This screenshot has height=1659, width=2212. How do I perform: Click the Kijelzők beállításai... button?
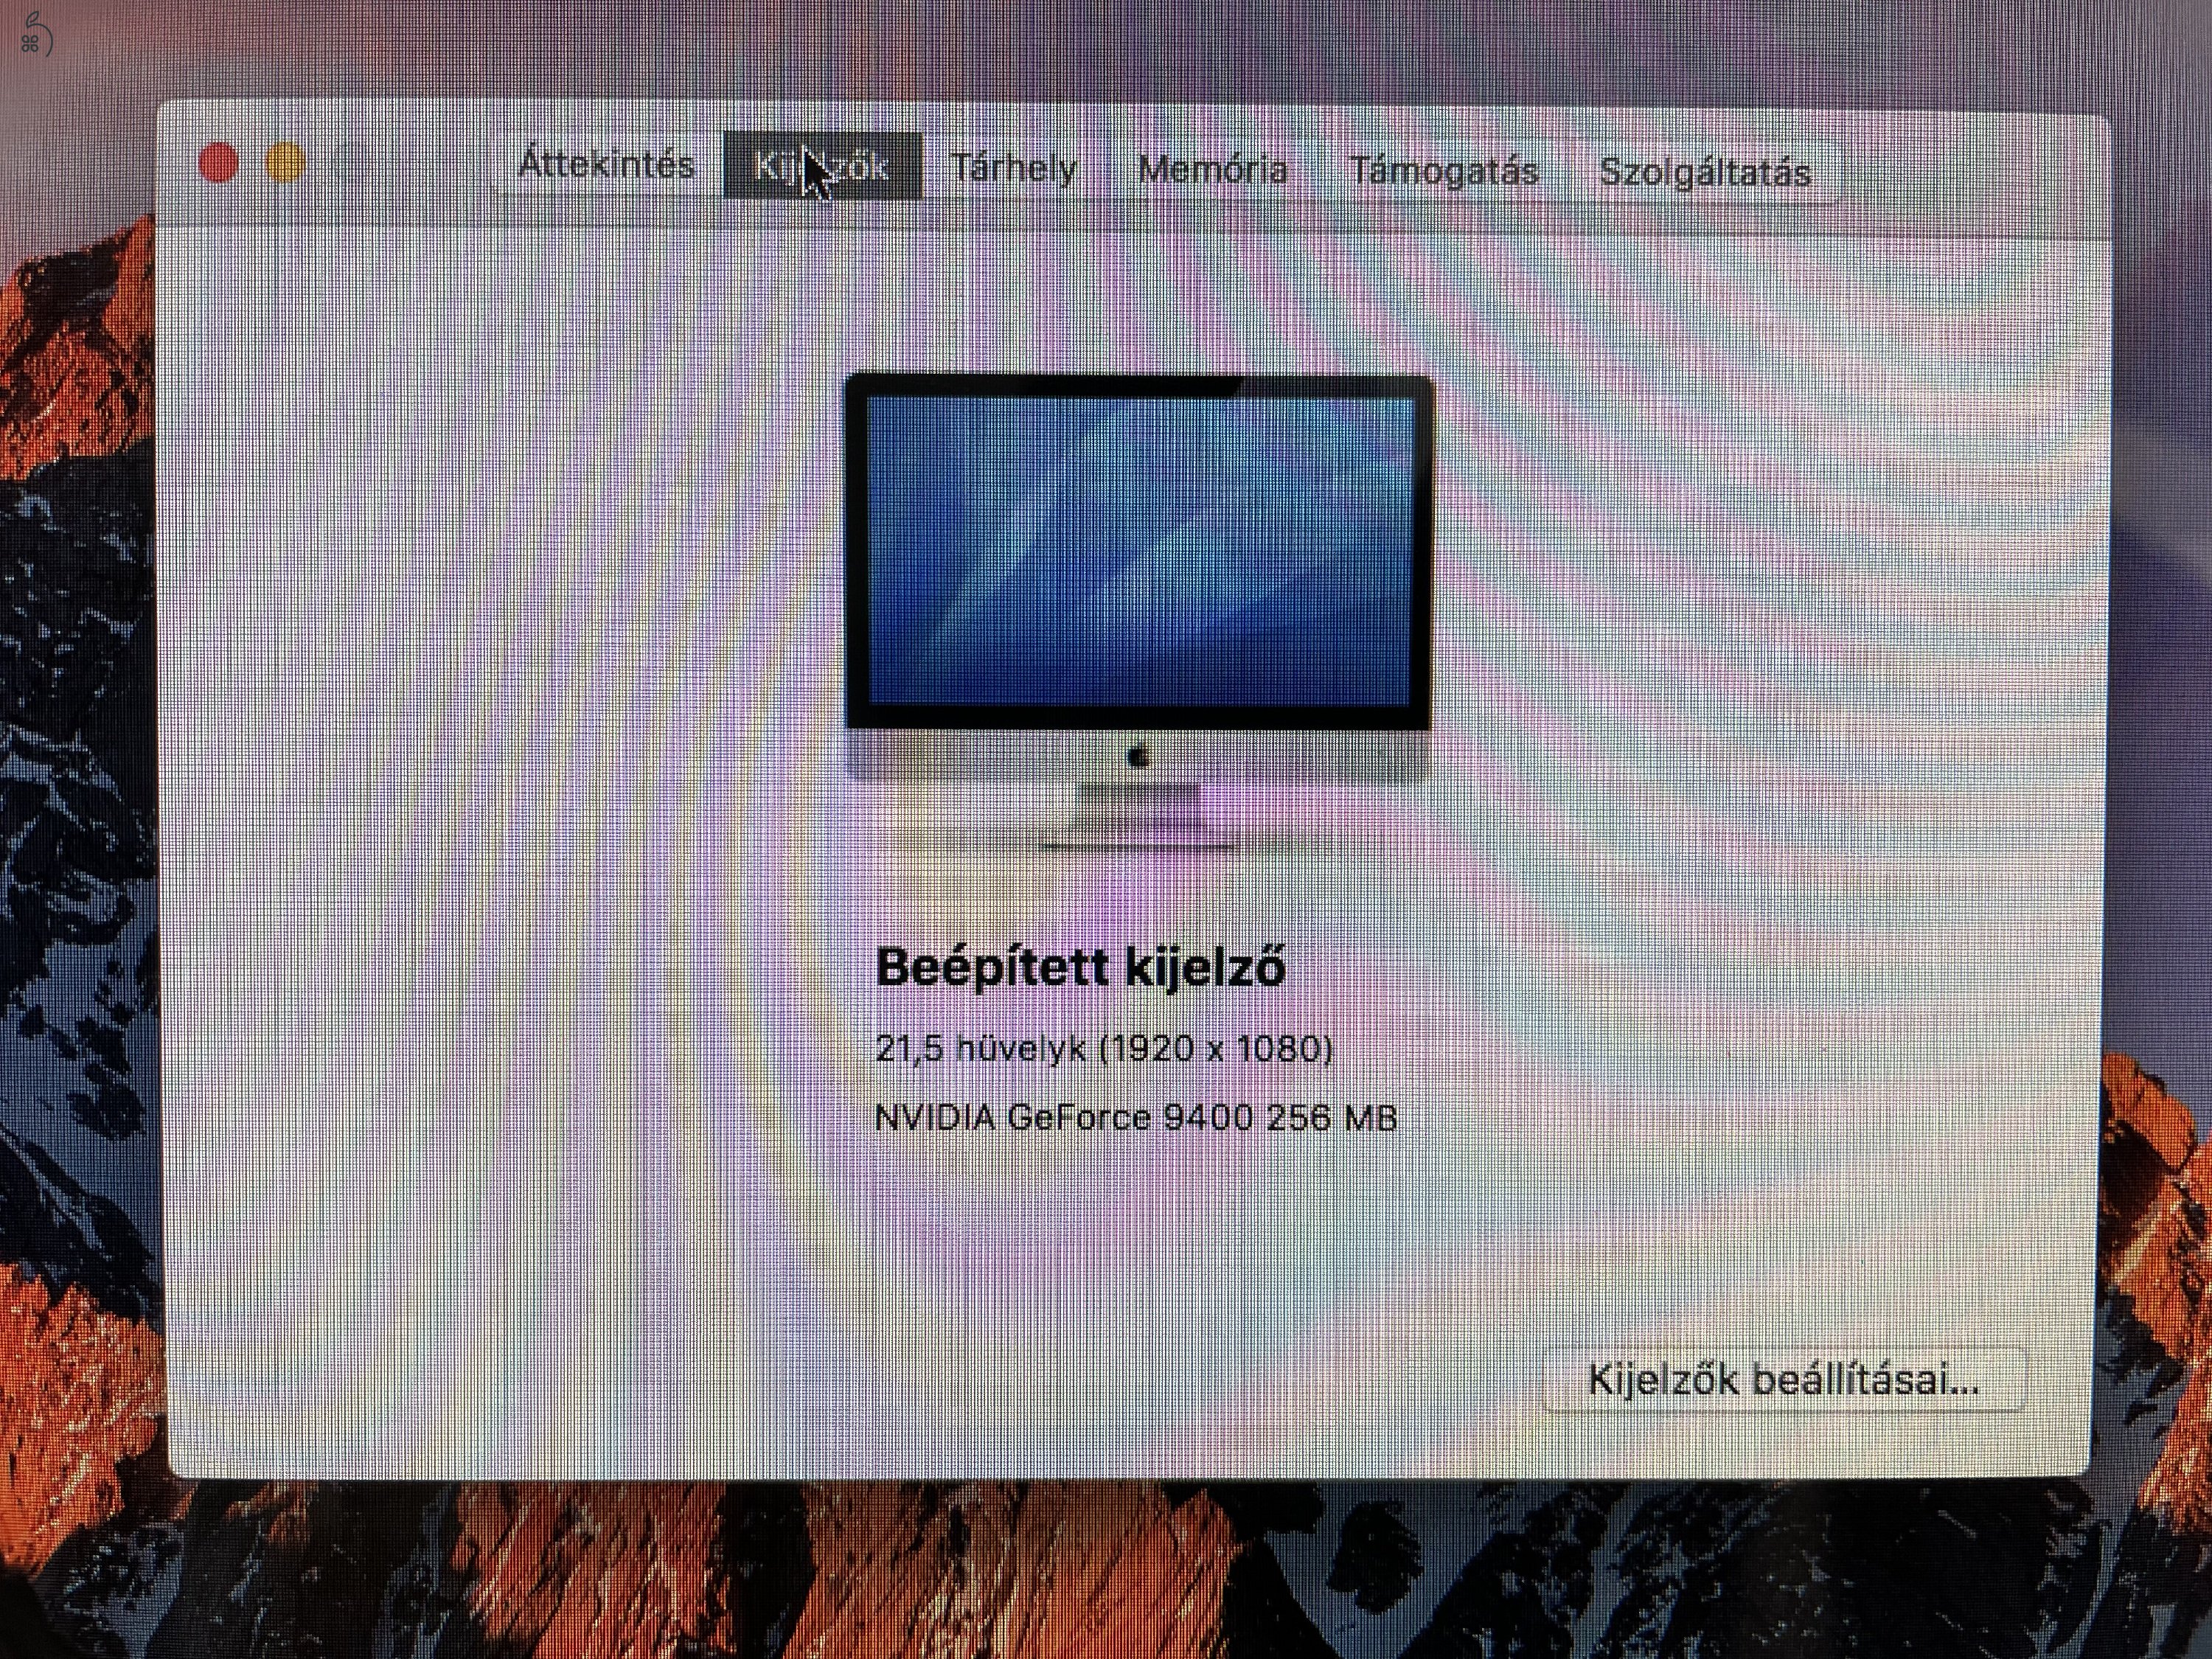tap(1783, 1379)
